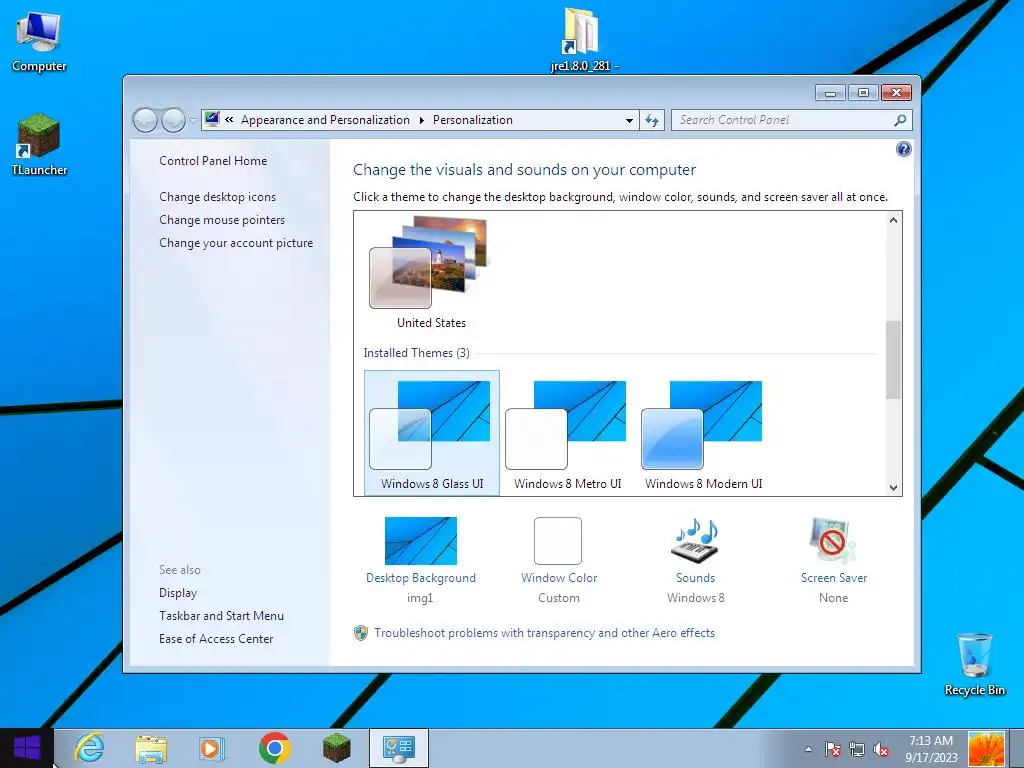Close the Personalization window

pos(896,93)
